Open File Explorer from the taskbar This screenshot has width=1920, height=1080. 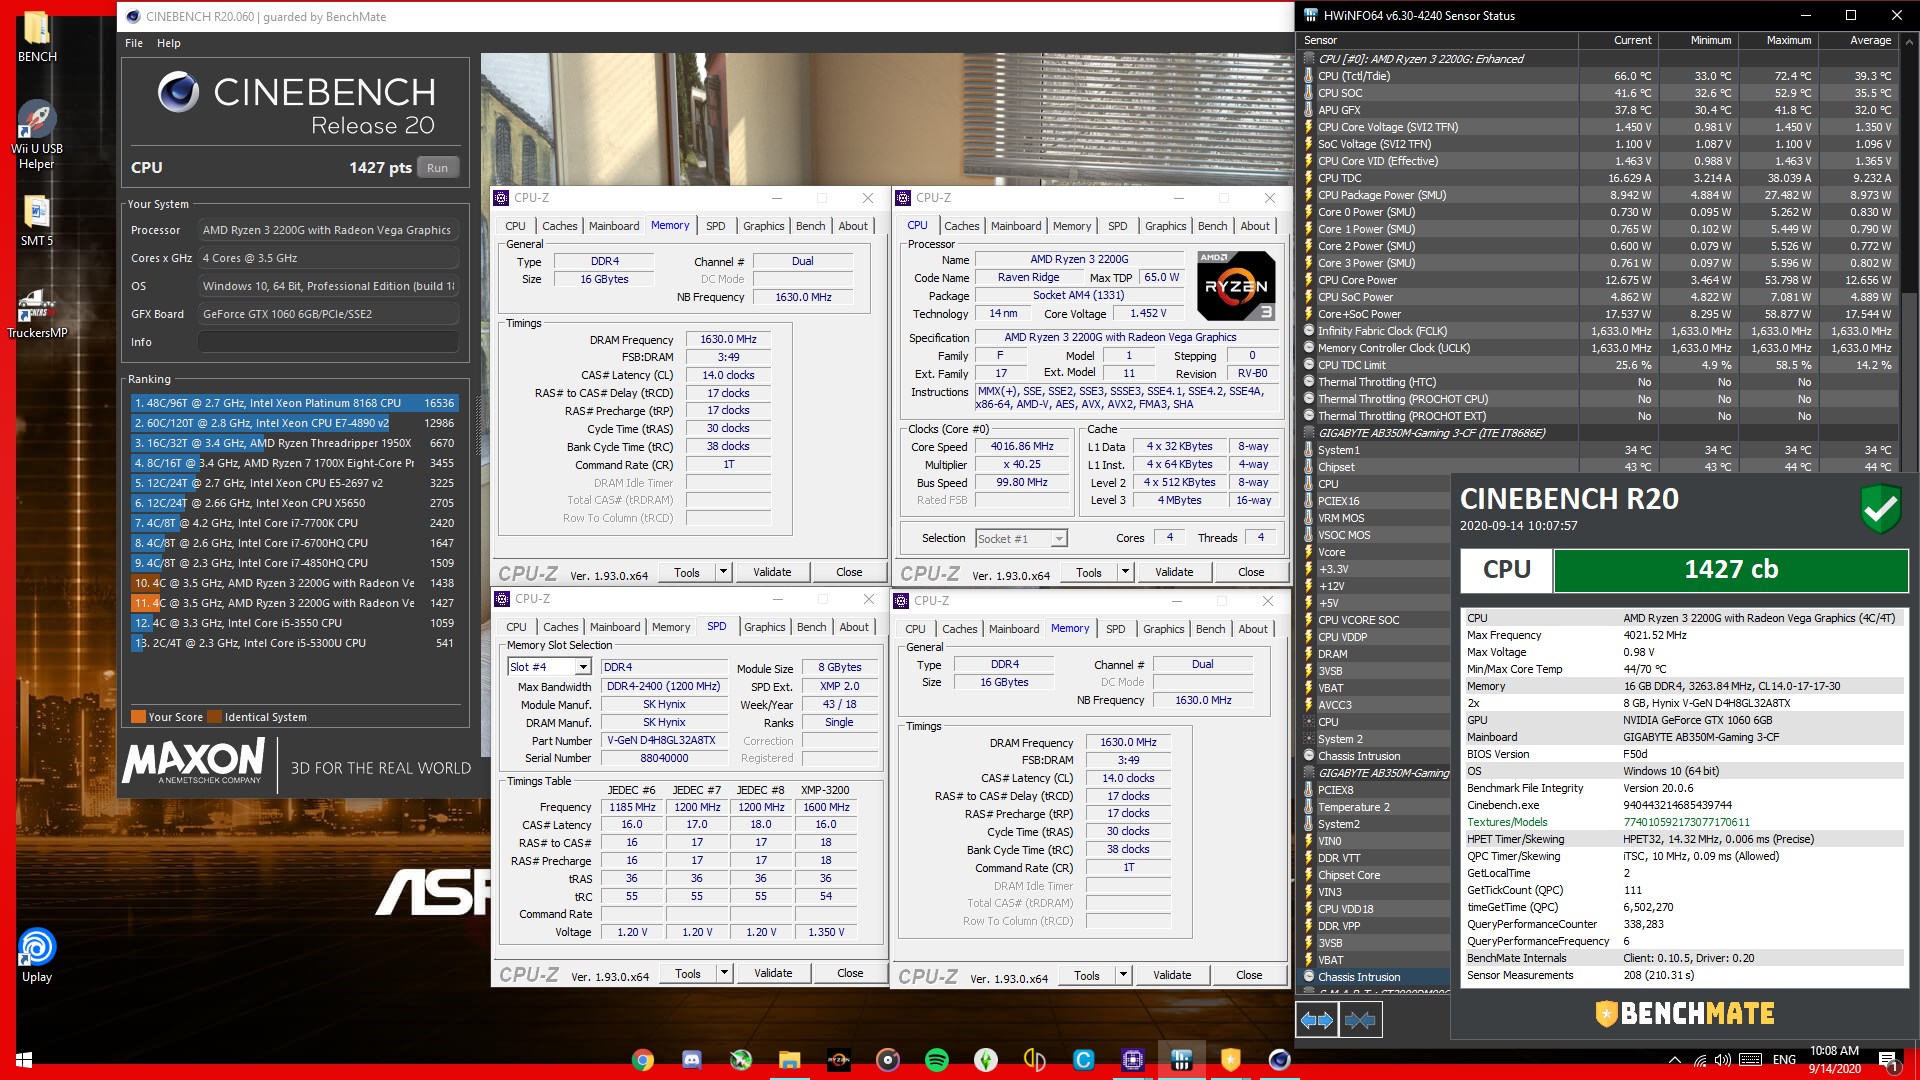point(790,1060)
